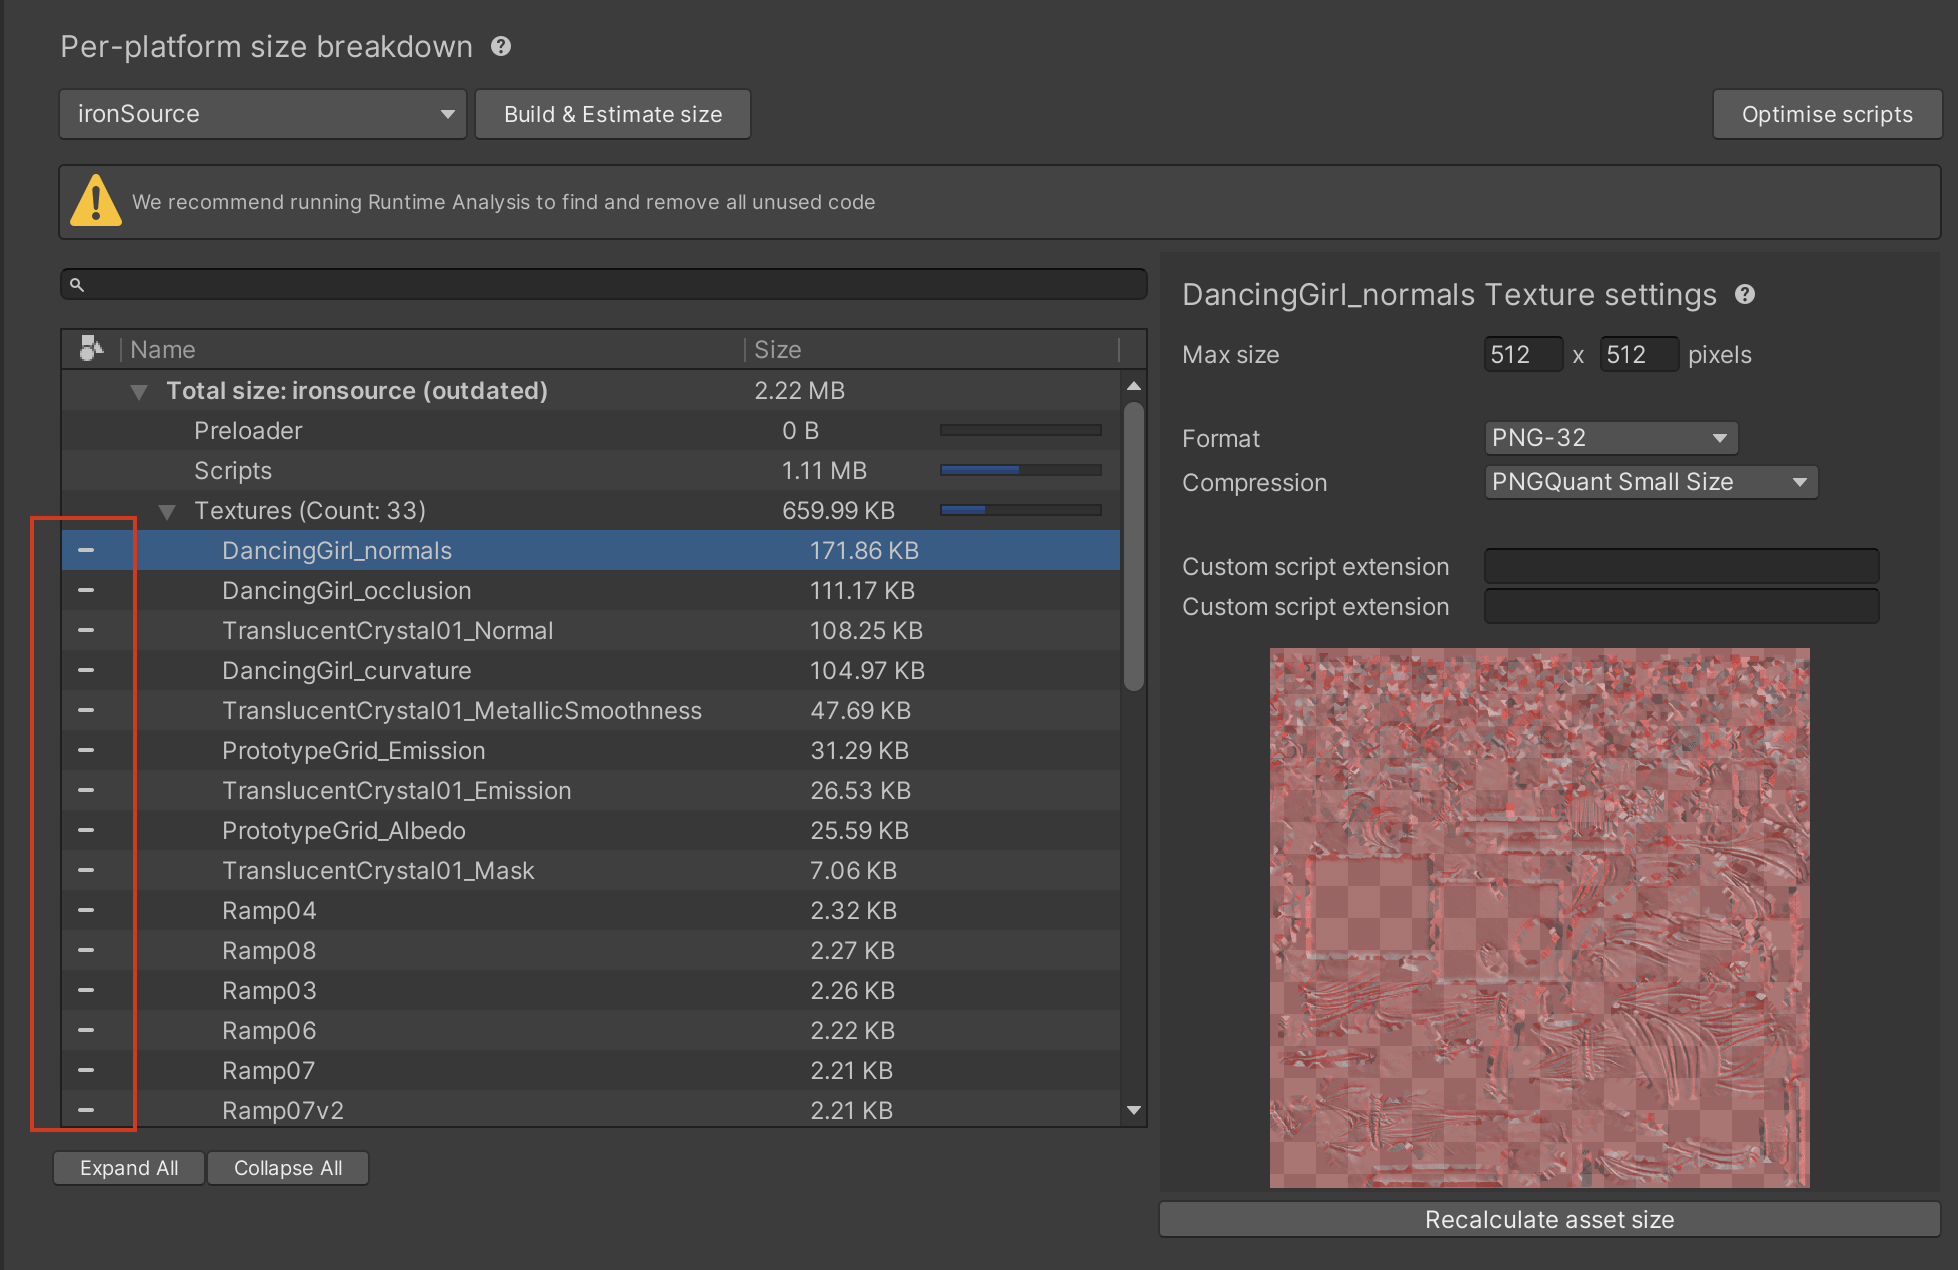Click the list scroll down arrow
This screenshot has height=1270, width=1958.
point(1133,1110)
